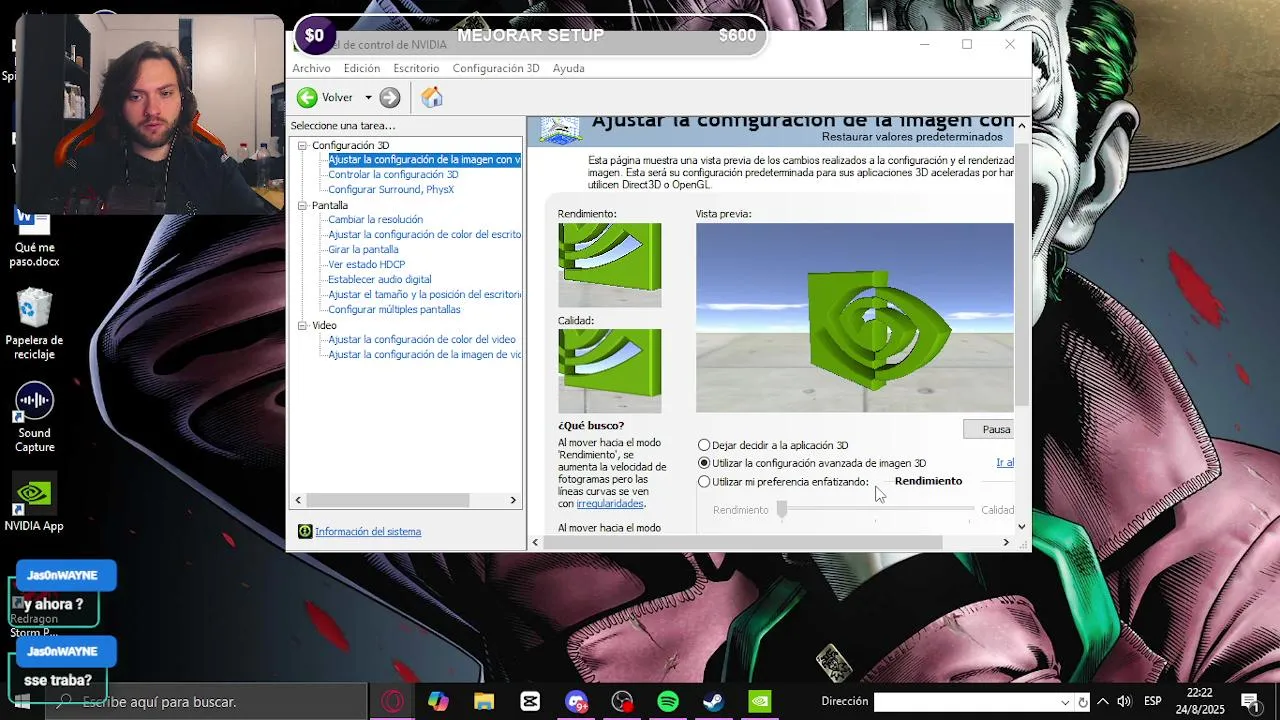
Task: Click the green Volver back arrow icon
Action: coord(307,97)
